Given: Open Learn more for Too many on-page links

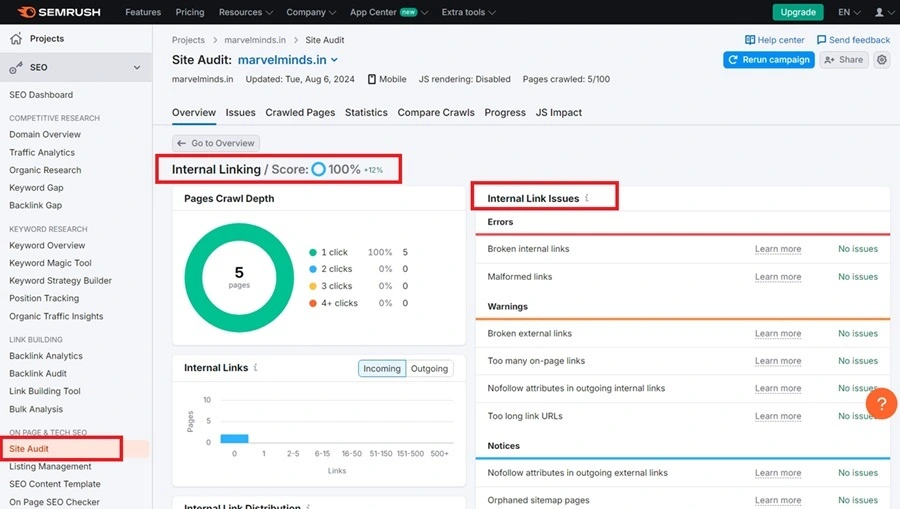Looking at the screenshot, I should coord(778,361).
